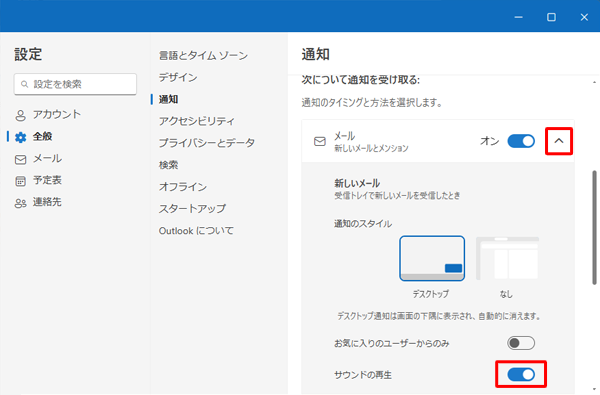Open 言語とタイム ゾーン settings
Screen dimensions: 600x395
pyautogui.click(x=203, y=55)
